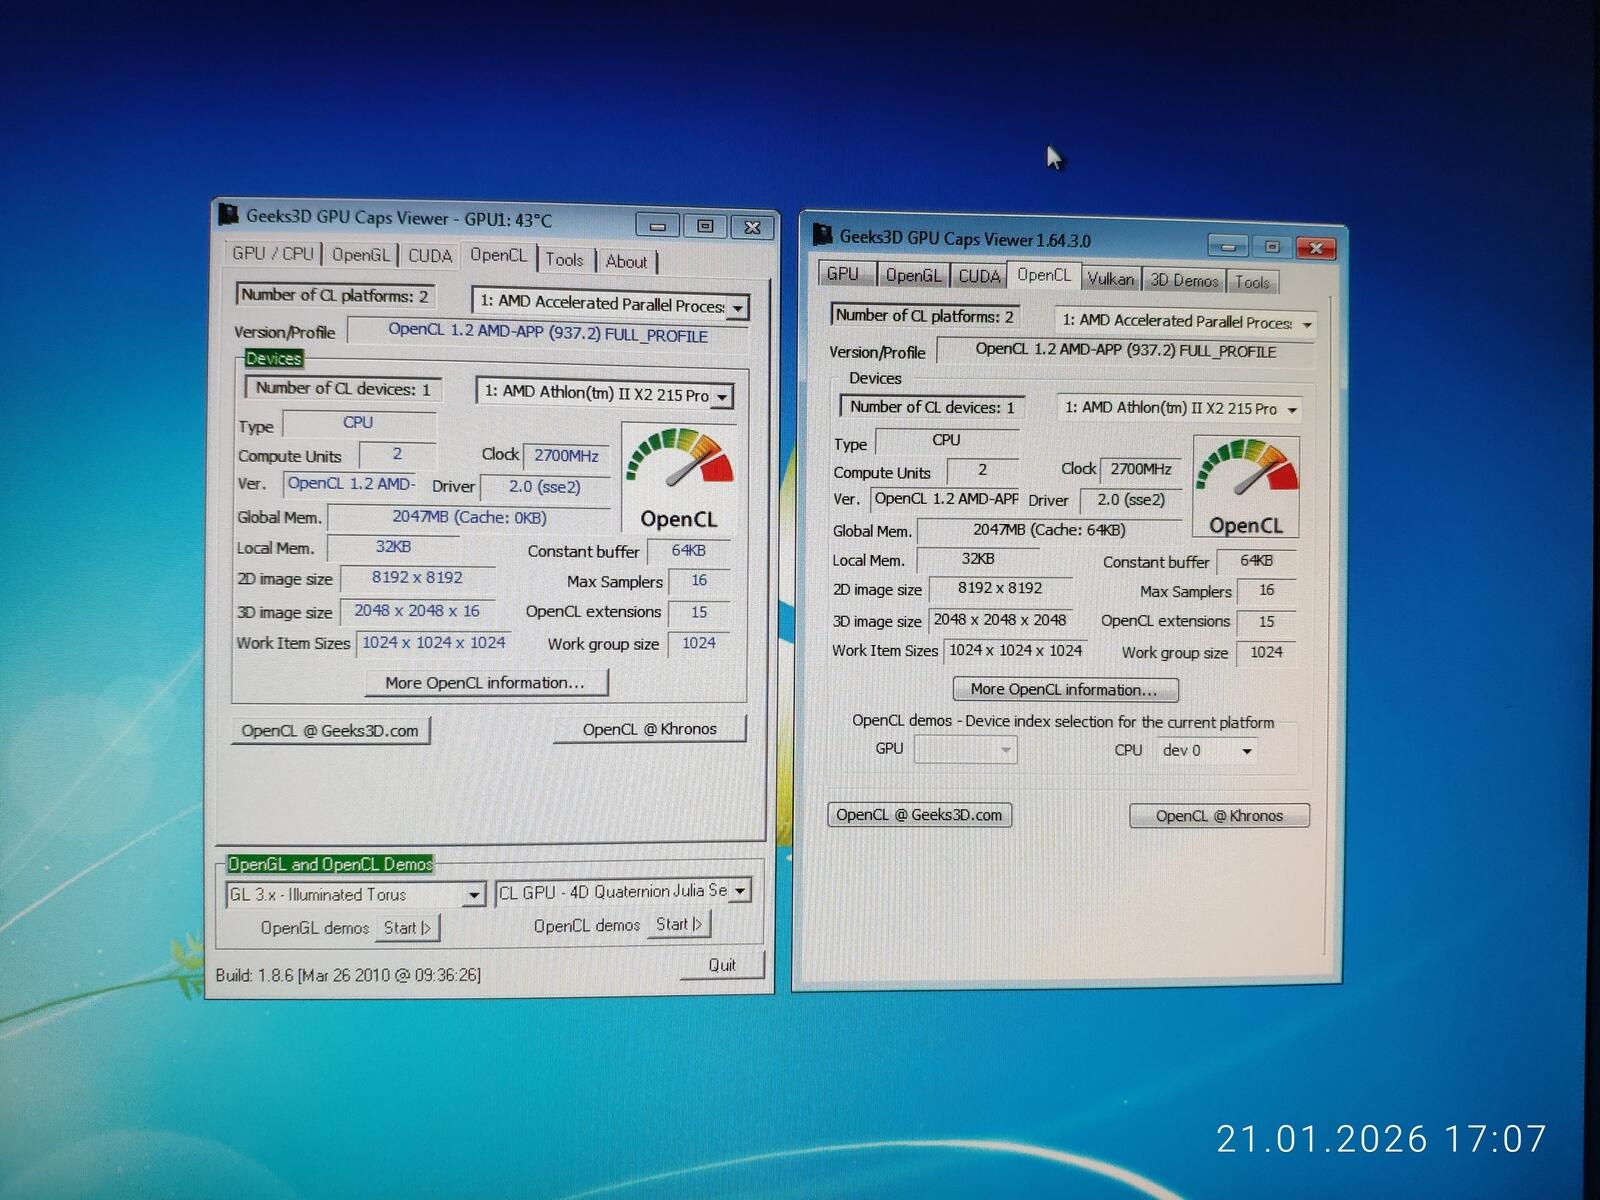Open OpenCL @ Geeks3D.com in the GPU1: 43°C window
The width and height of the screenshot is (1600, 1200).
330,730
